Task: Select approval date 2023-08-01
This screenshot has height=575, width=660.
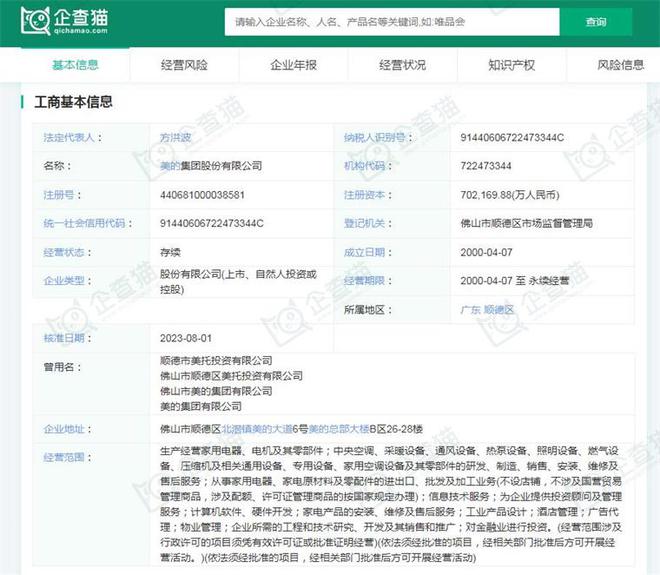Action: [x=186, y=338]
